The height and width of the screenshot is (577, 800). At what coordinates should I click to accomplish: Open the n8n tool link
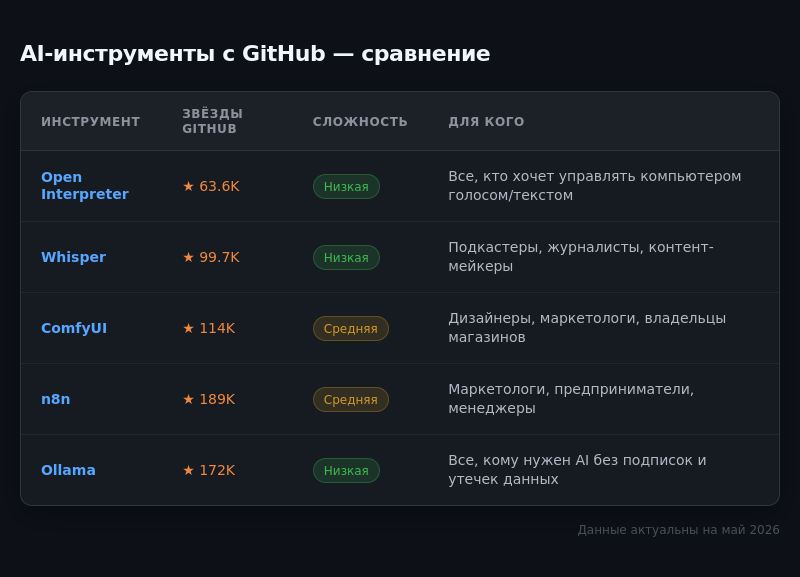[x=56, y=399]
